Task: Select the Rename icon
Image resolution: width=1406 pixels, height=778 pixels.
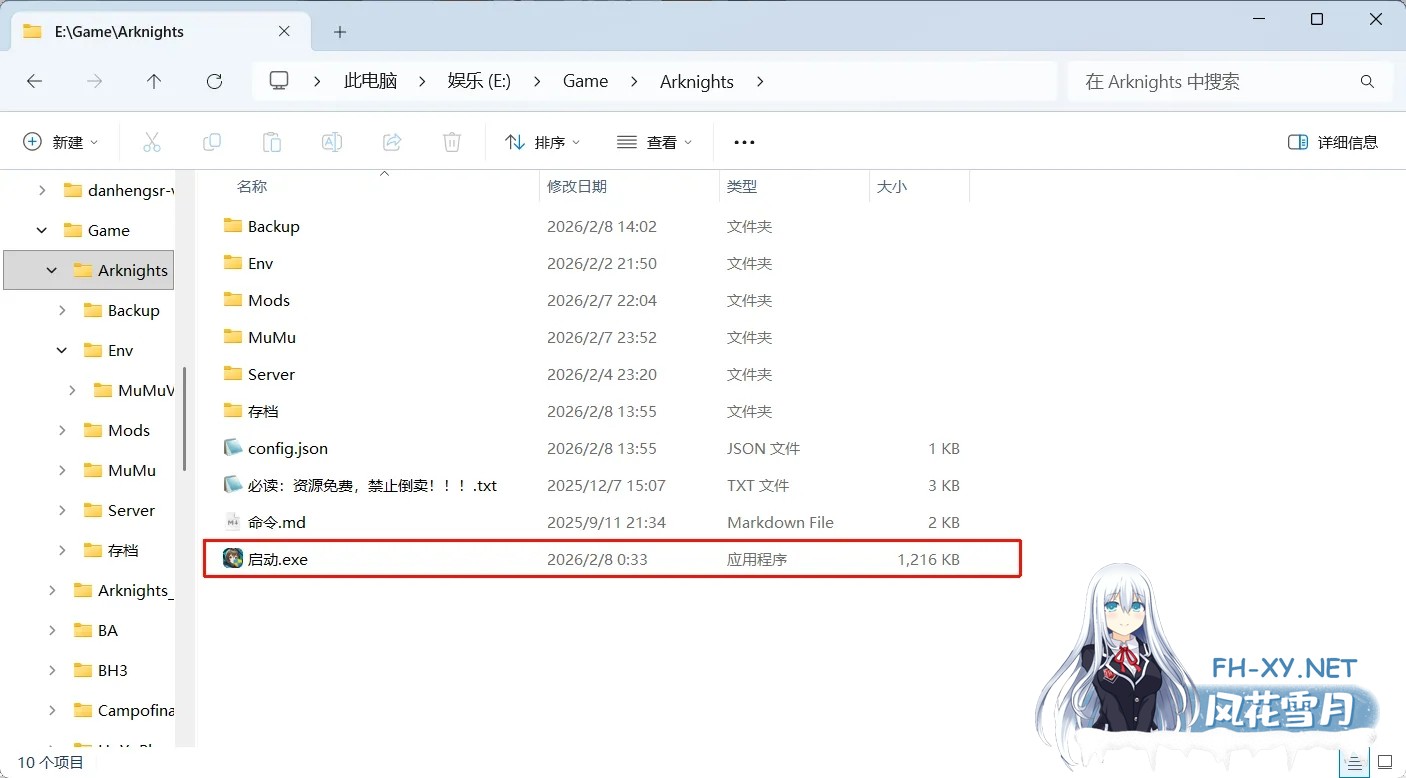Action: coord(331,142)
